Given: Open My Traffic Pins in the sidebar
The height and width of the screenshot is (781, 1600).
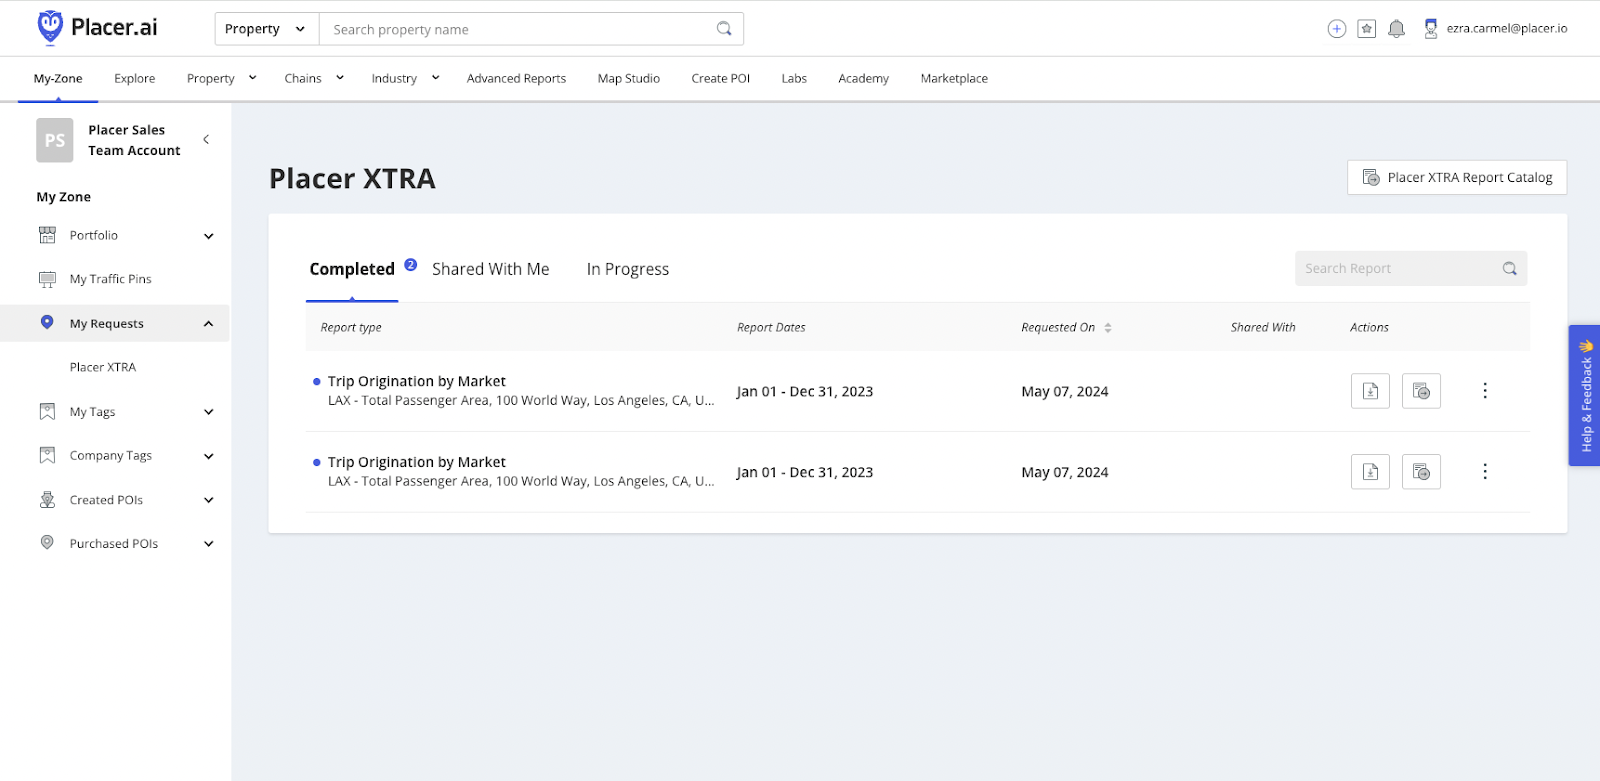Looking at the screenshot, I should [x=111, y=279].
